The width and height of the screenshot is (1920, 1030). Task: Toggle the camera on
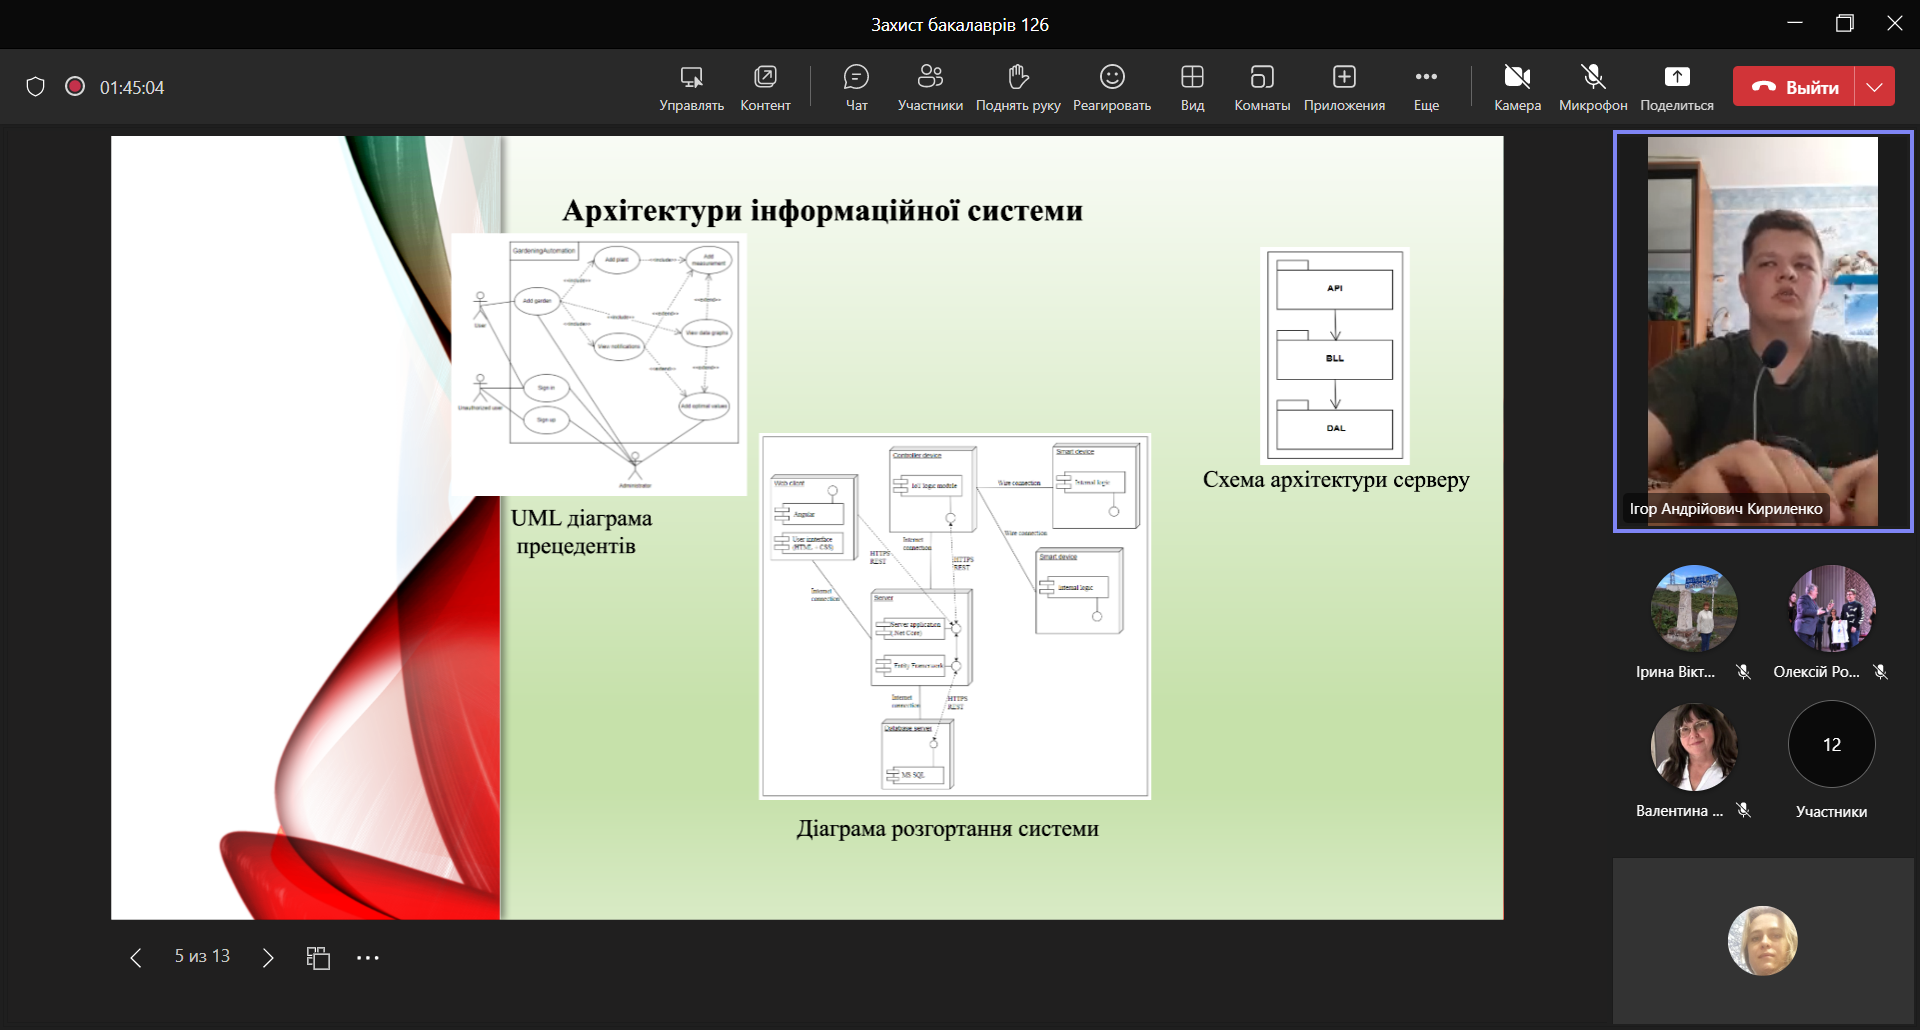tap(1517, 87)
